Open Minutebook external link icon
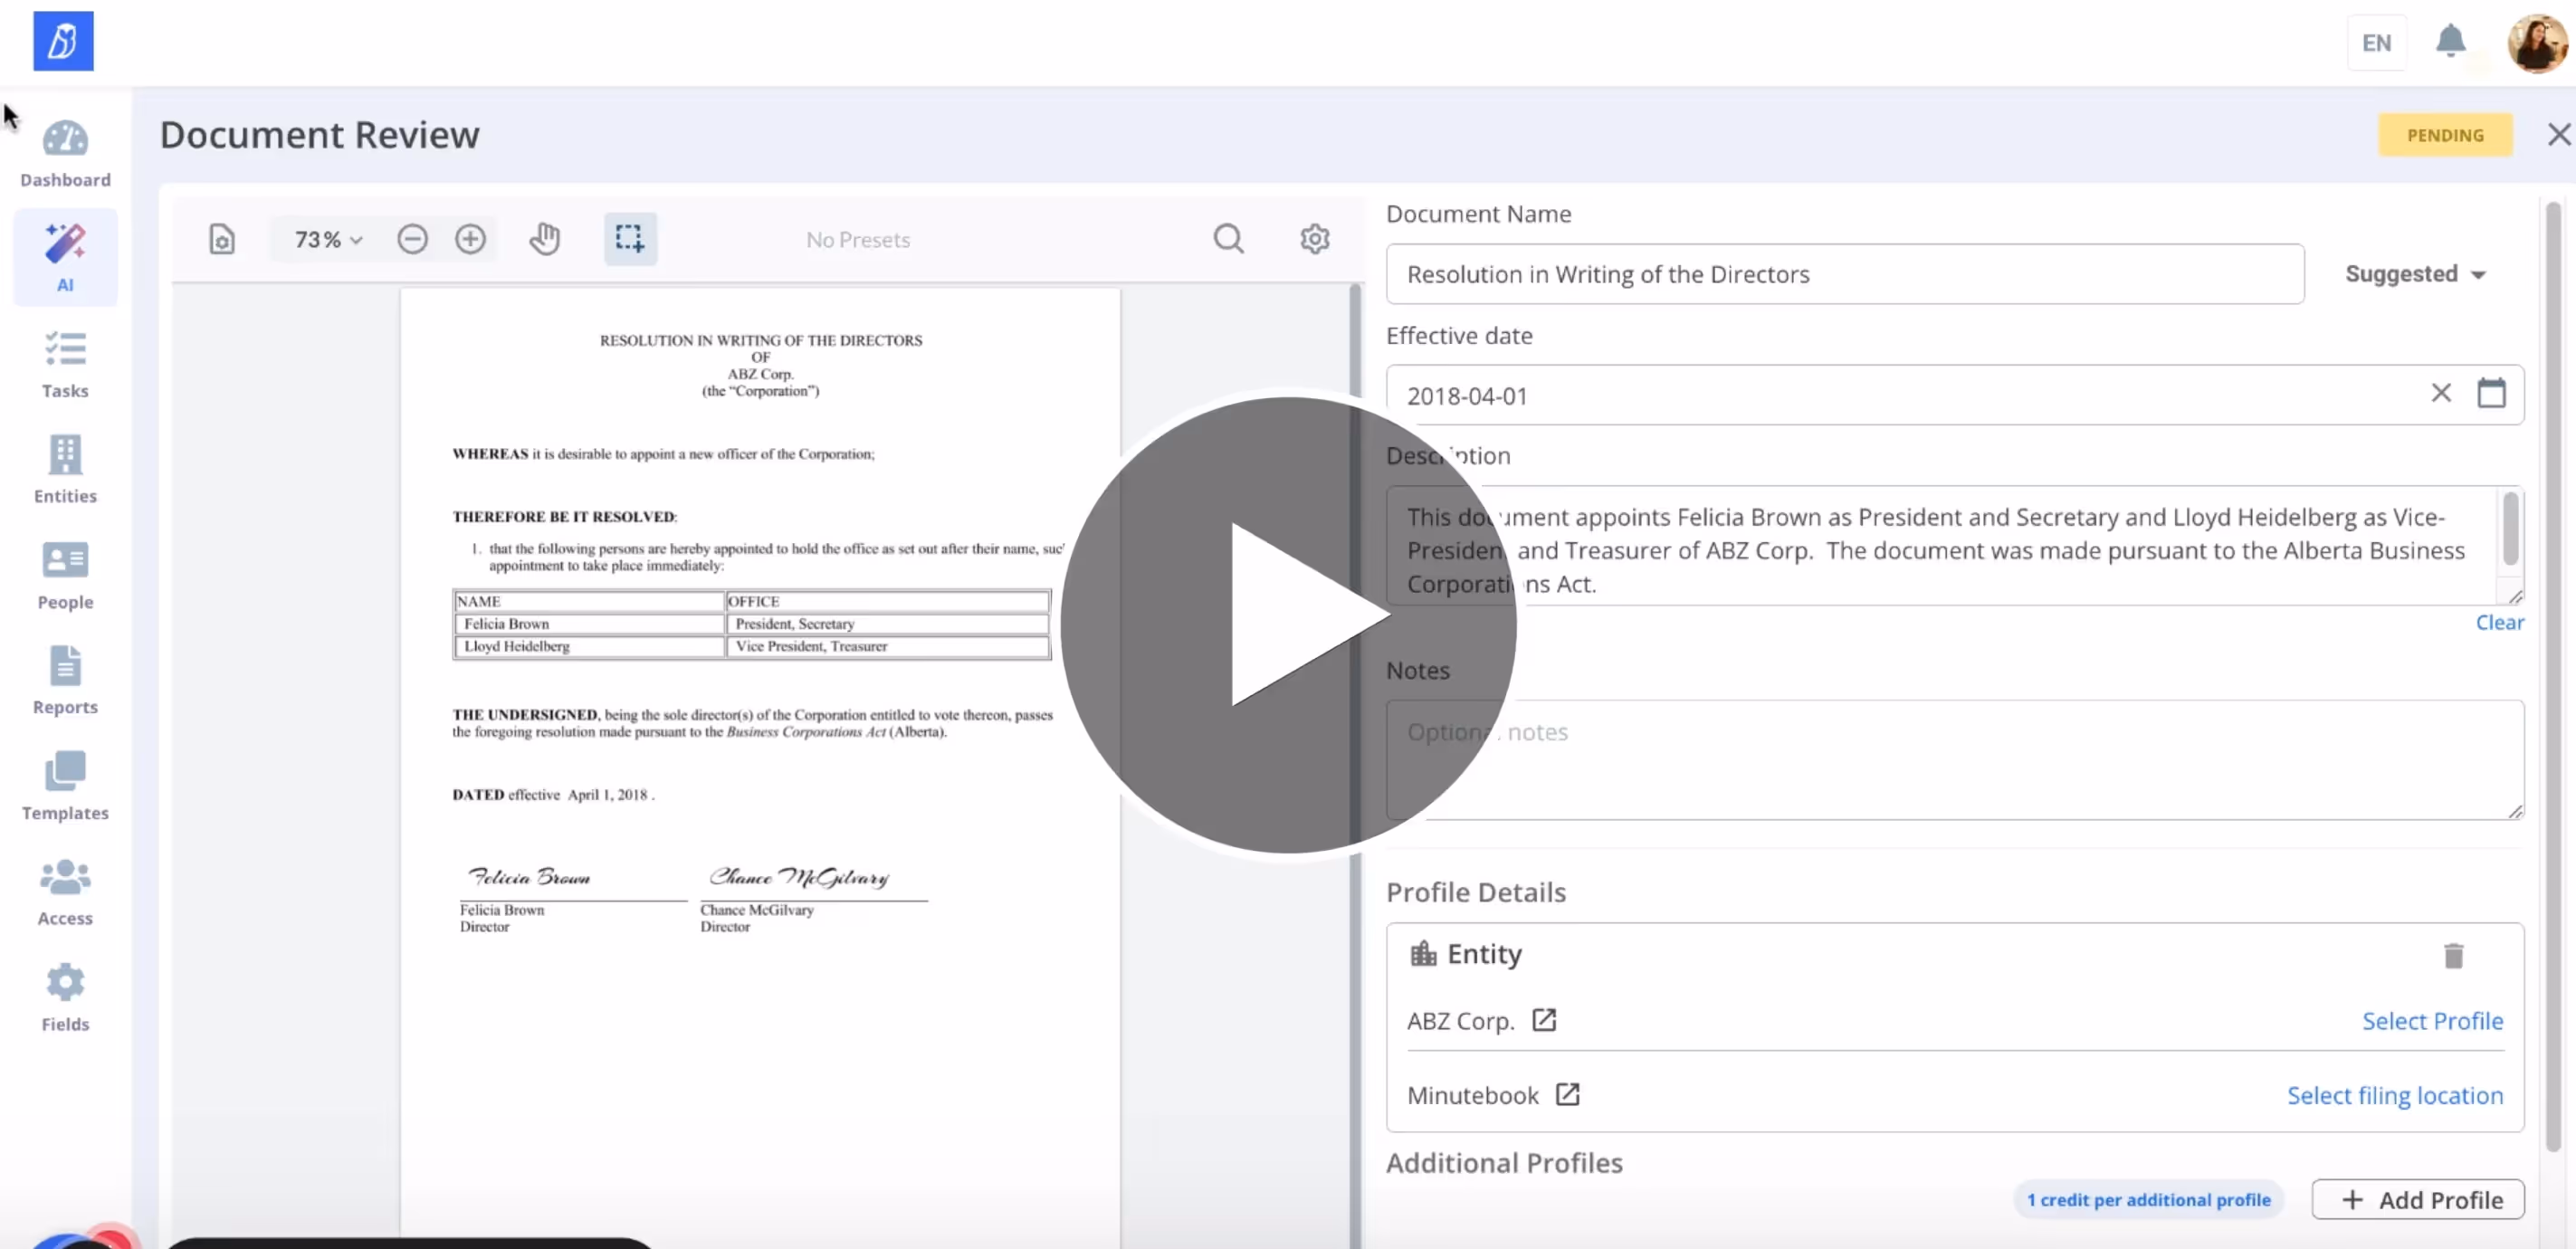Screen dimensions: 2576x1249 pyautogui.click(x=1567, y=1095)
